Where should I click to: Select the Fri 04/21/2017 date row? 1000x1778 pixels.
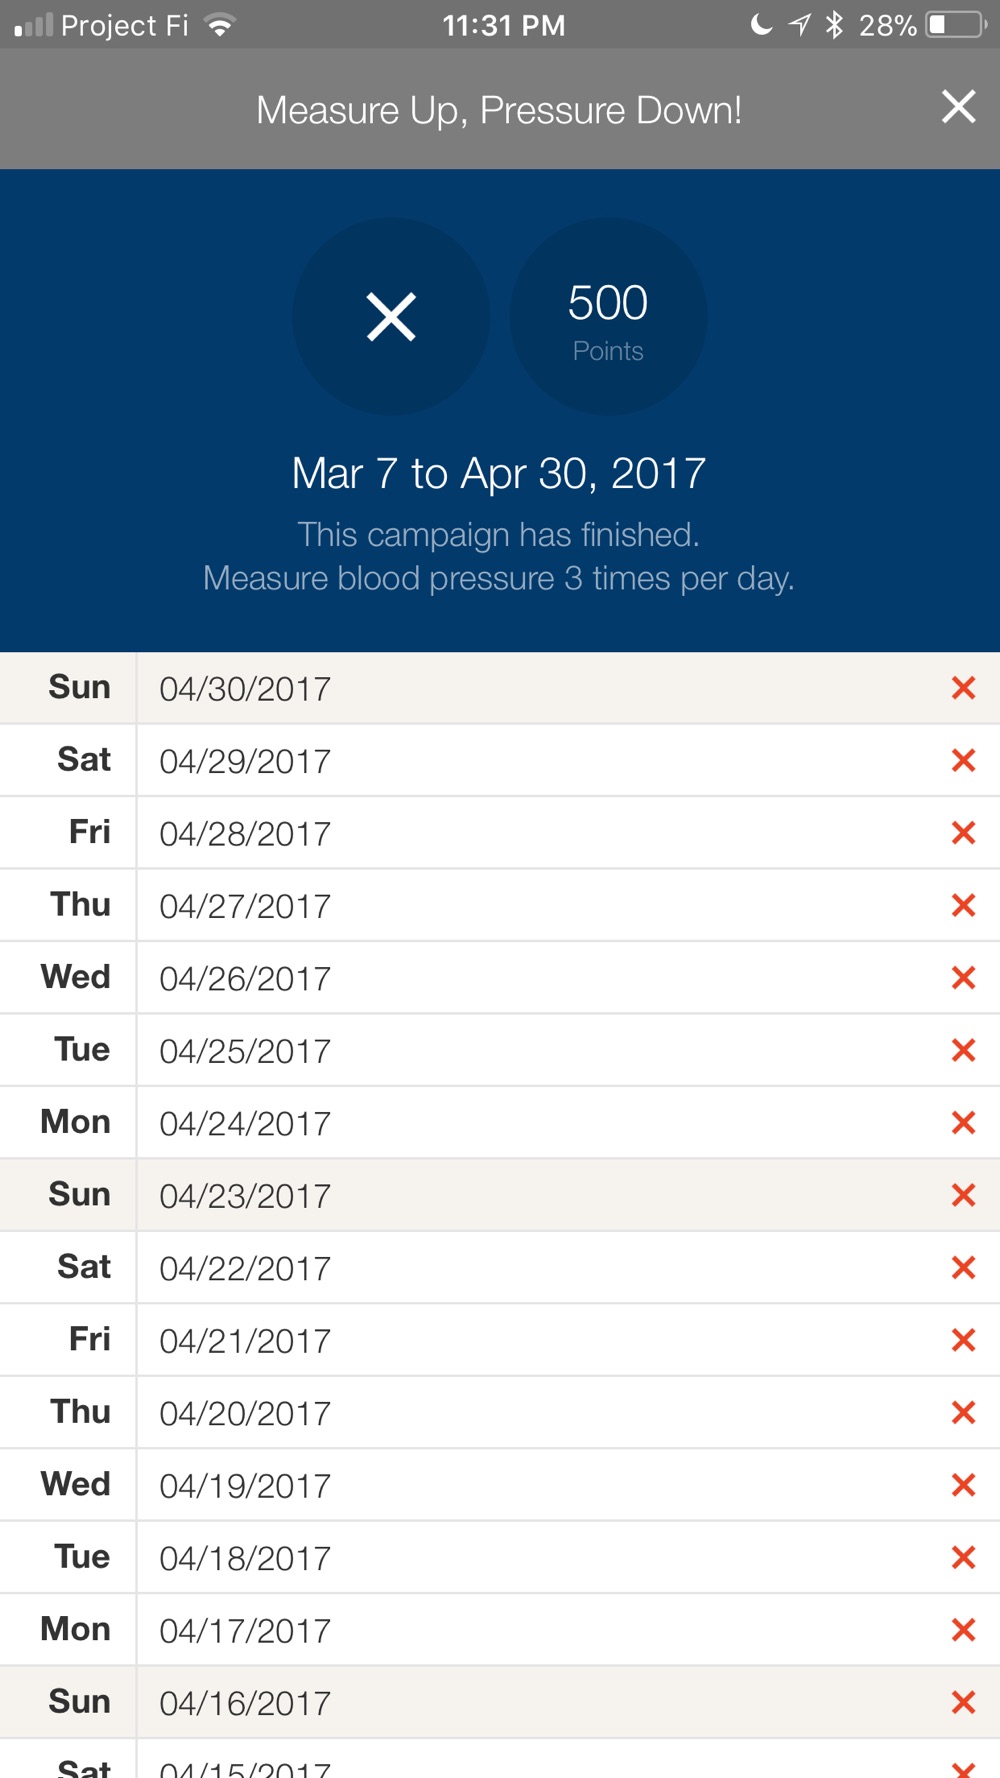coord(500,1340)
